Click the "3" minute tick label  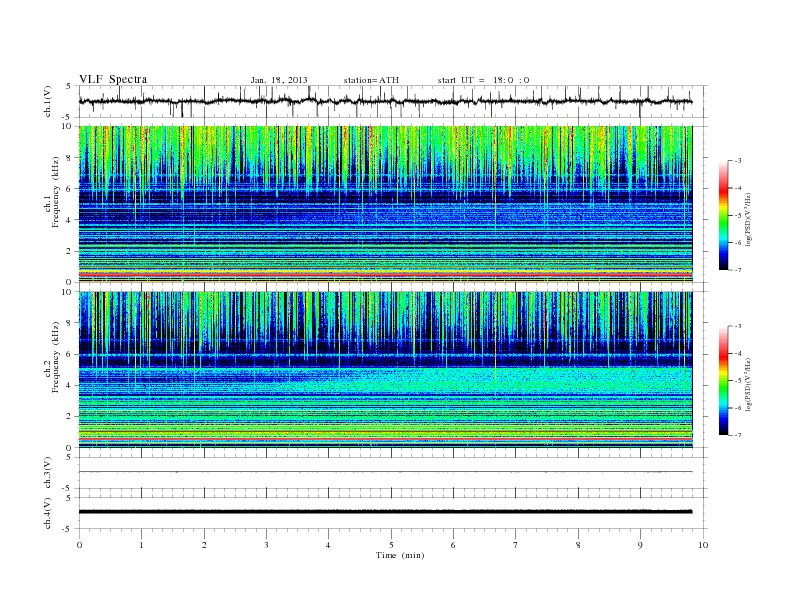(x=266, y=545)
